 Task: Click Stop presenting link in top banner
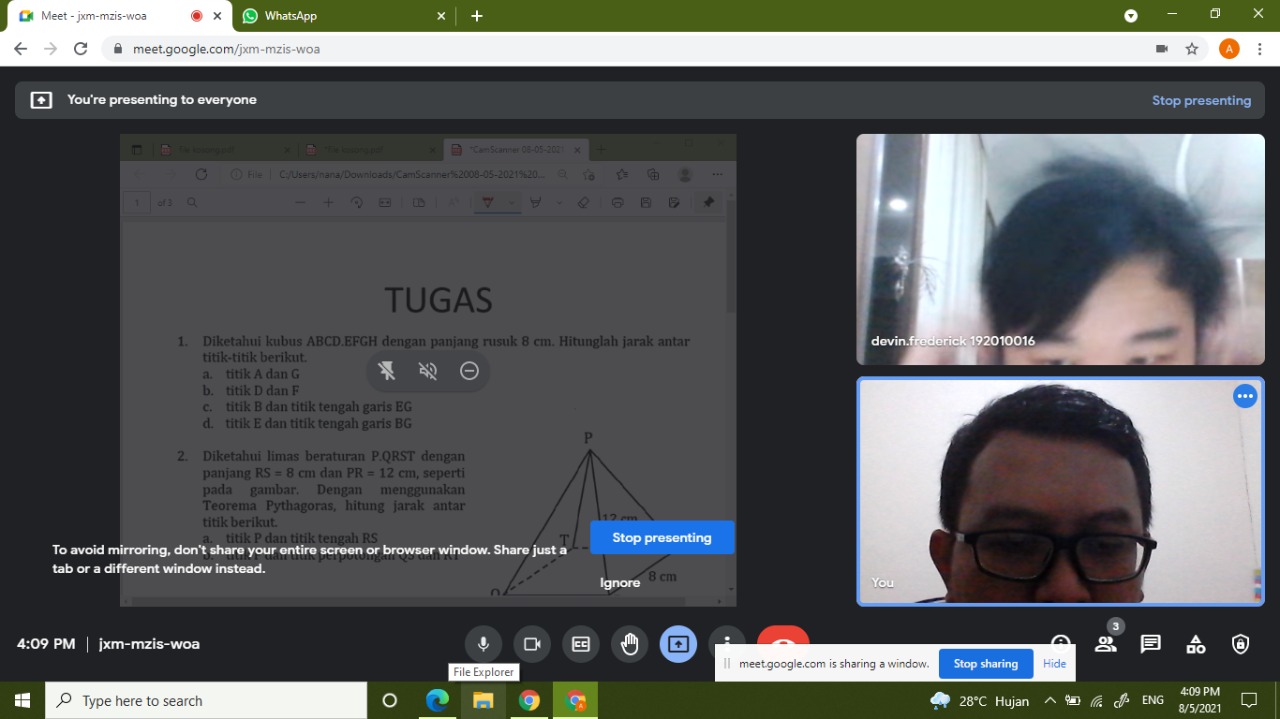coord(1201,100)
